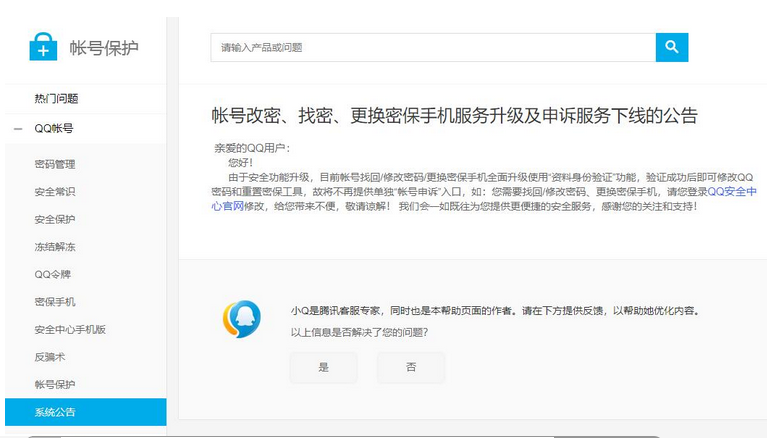Open the 密保手机 sidebar item
Screen dimensions: 767x438
[55, 302]
